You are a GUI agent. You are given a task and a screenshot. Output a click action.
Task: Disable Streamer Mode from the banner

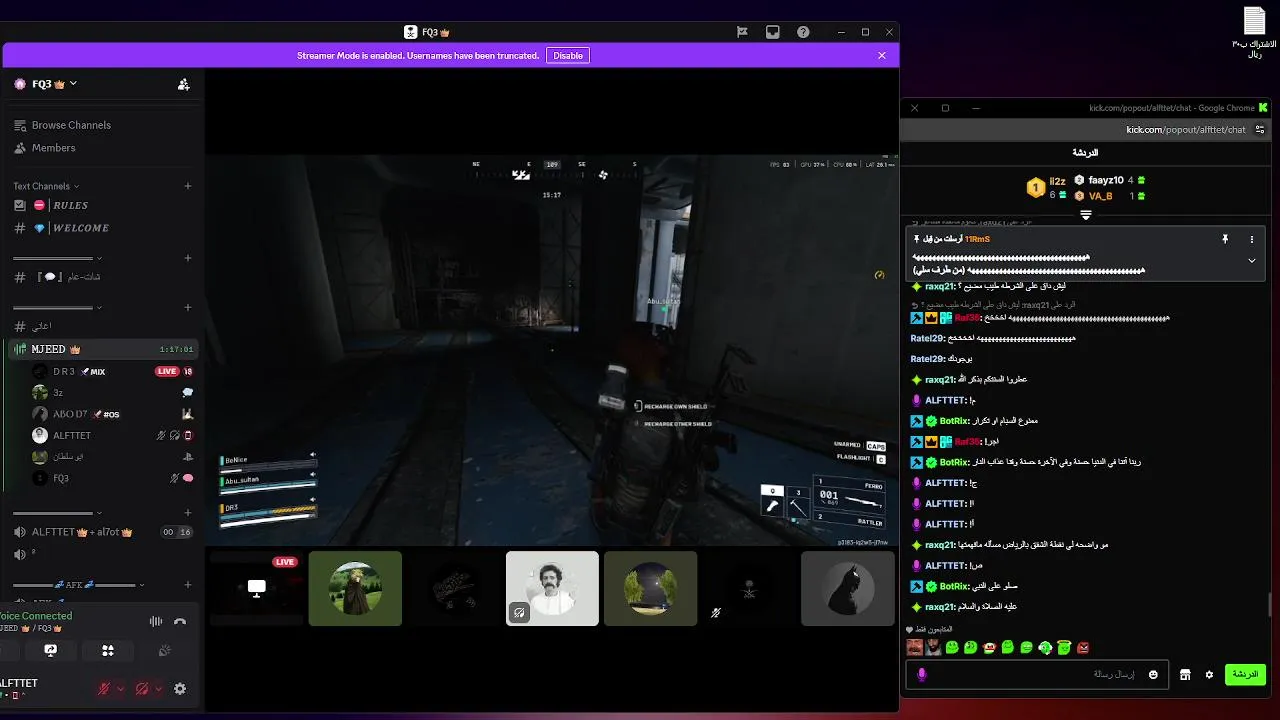[x=568, y=56]
